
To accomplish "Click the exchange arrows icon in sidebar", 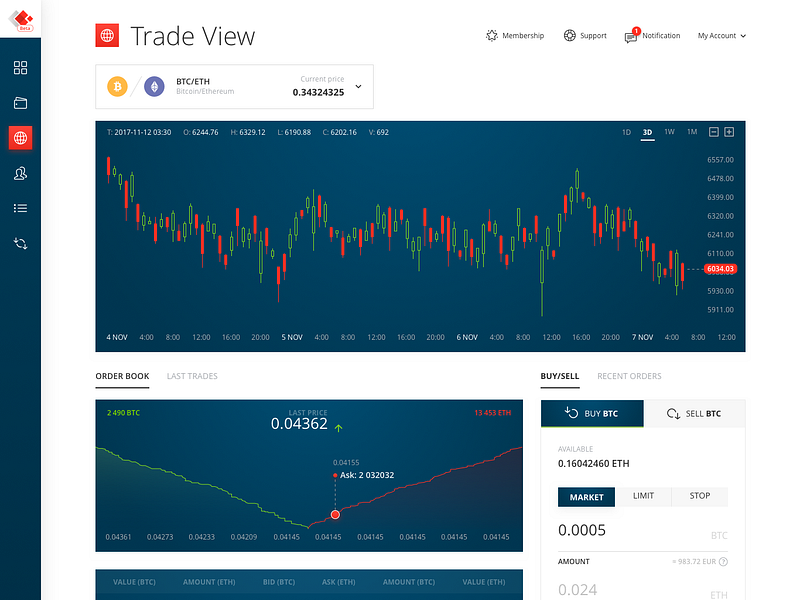I will (x=22, y=242).
